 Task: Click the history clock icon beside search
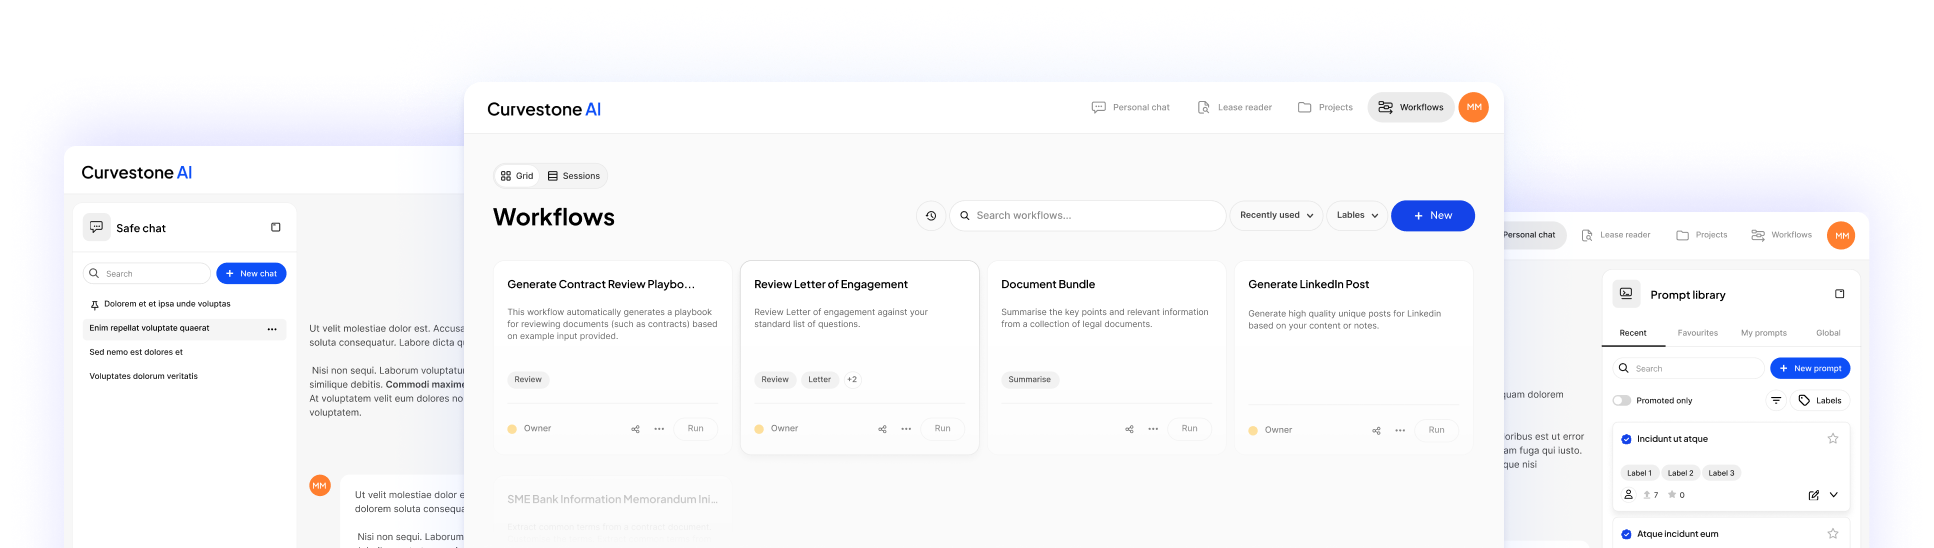coord(931,216)
